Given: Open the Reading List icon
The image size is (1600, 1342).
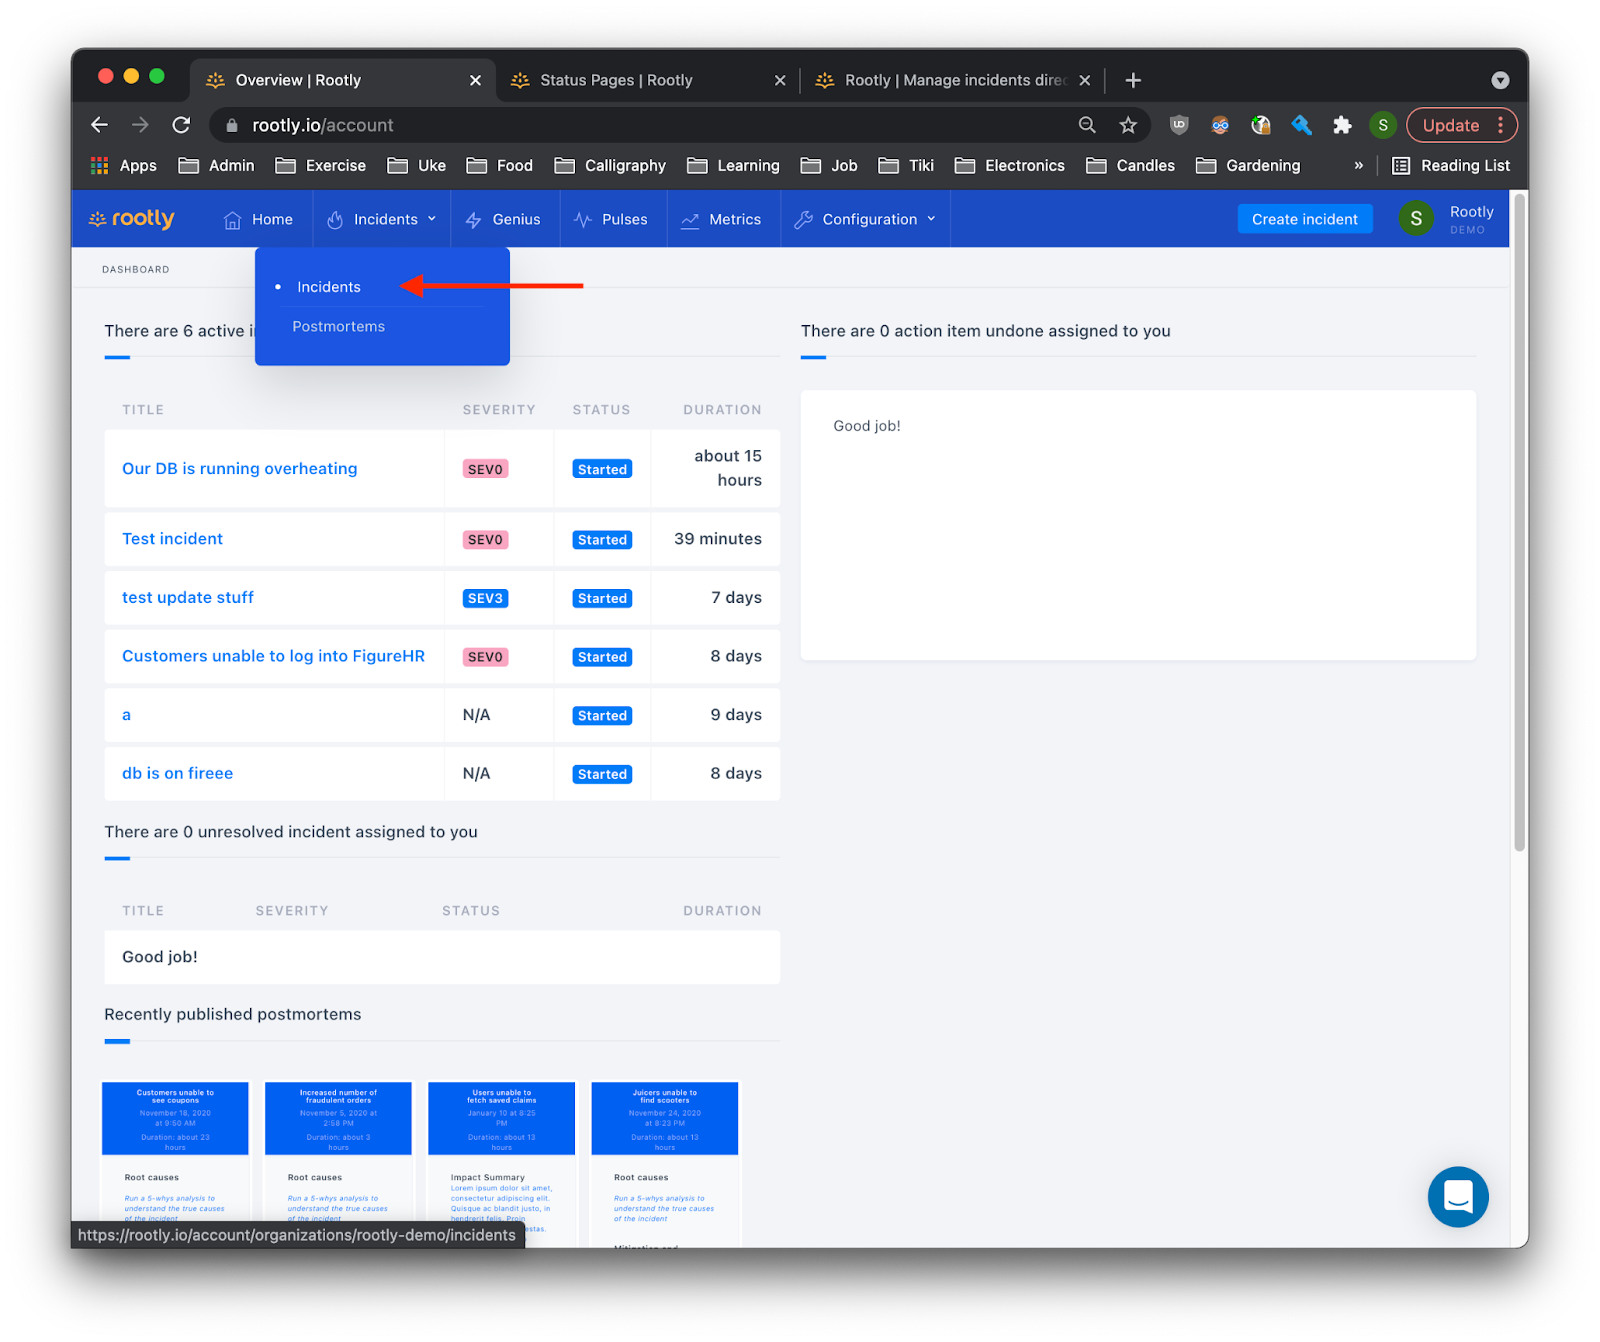Looking at the screenshot, I should 1401,165.
